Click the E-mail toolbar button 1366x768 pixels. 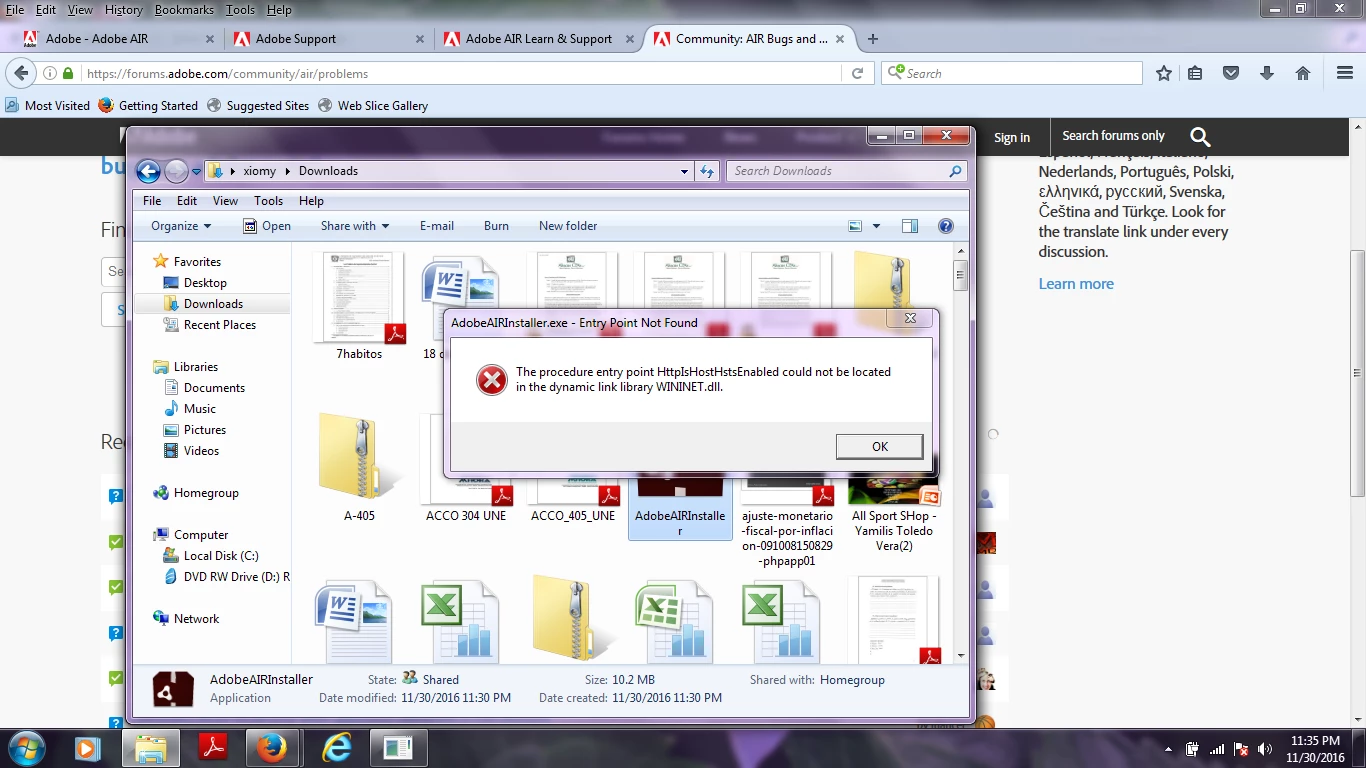pyautogui.click(x=437, y=226)
